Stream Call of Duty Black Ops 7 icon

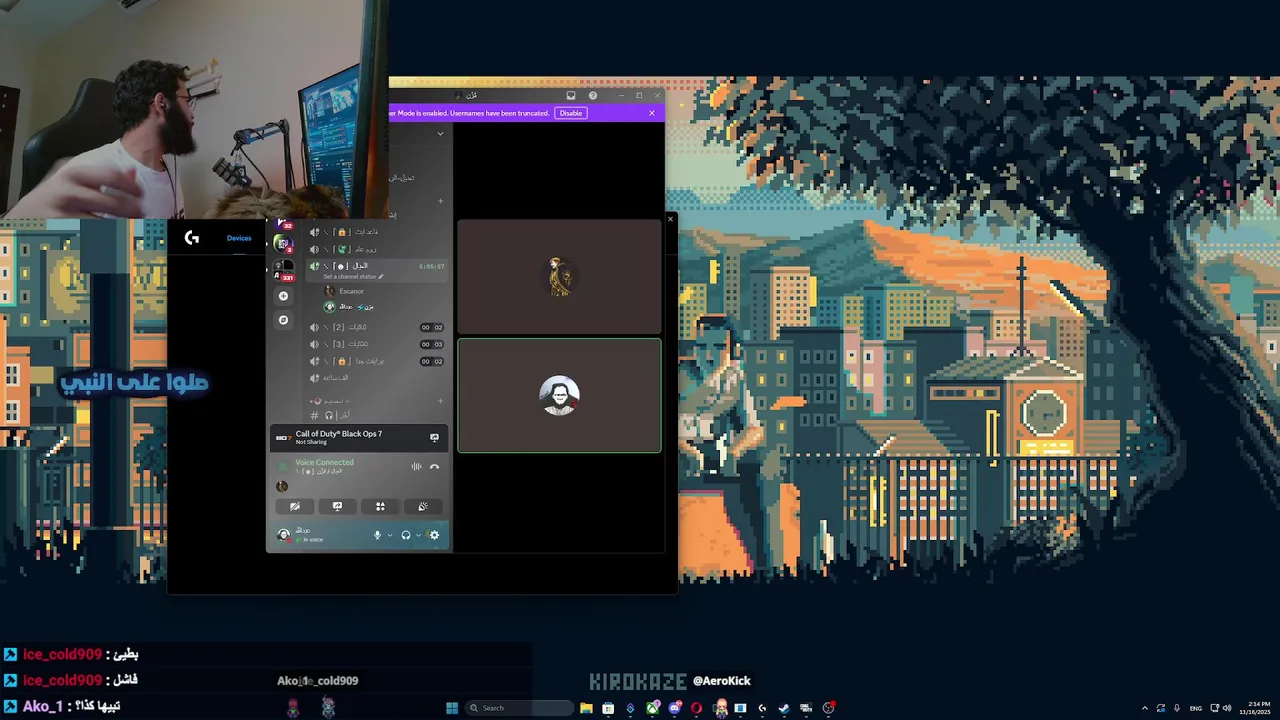point(434,437)
